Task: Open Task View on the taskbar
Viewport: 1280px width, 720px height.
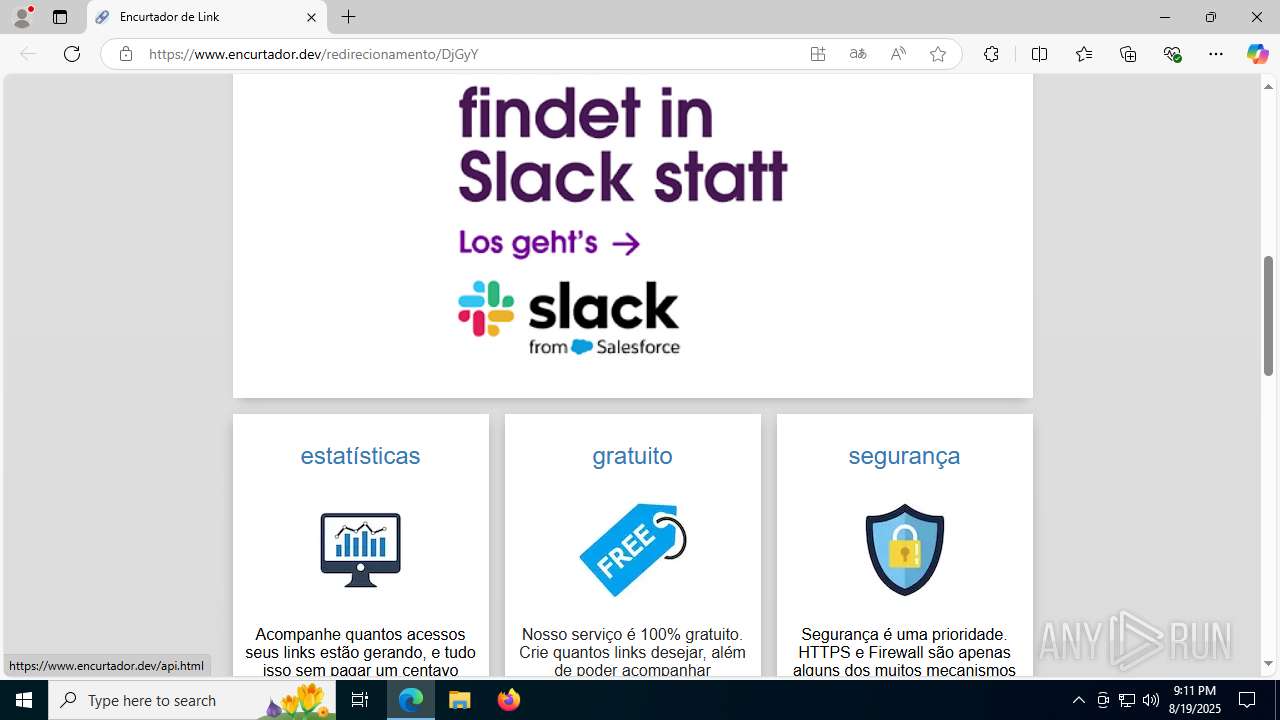Action: click(360, 700)
